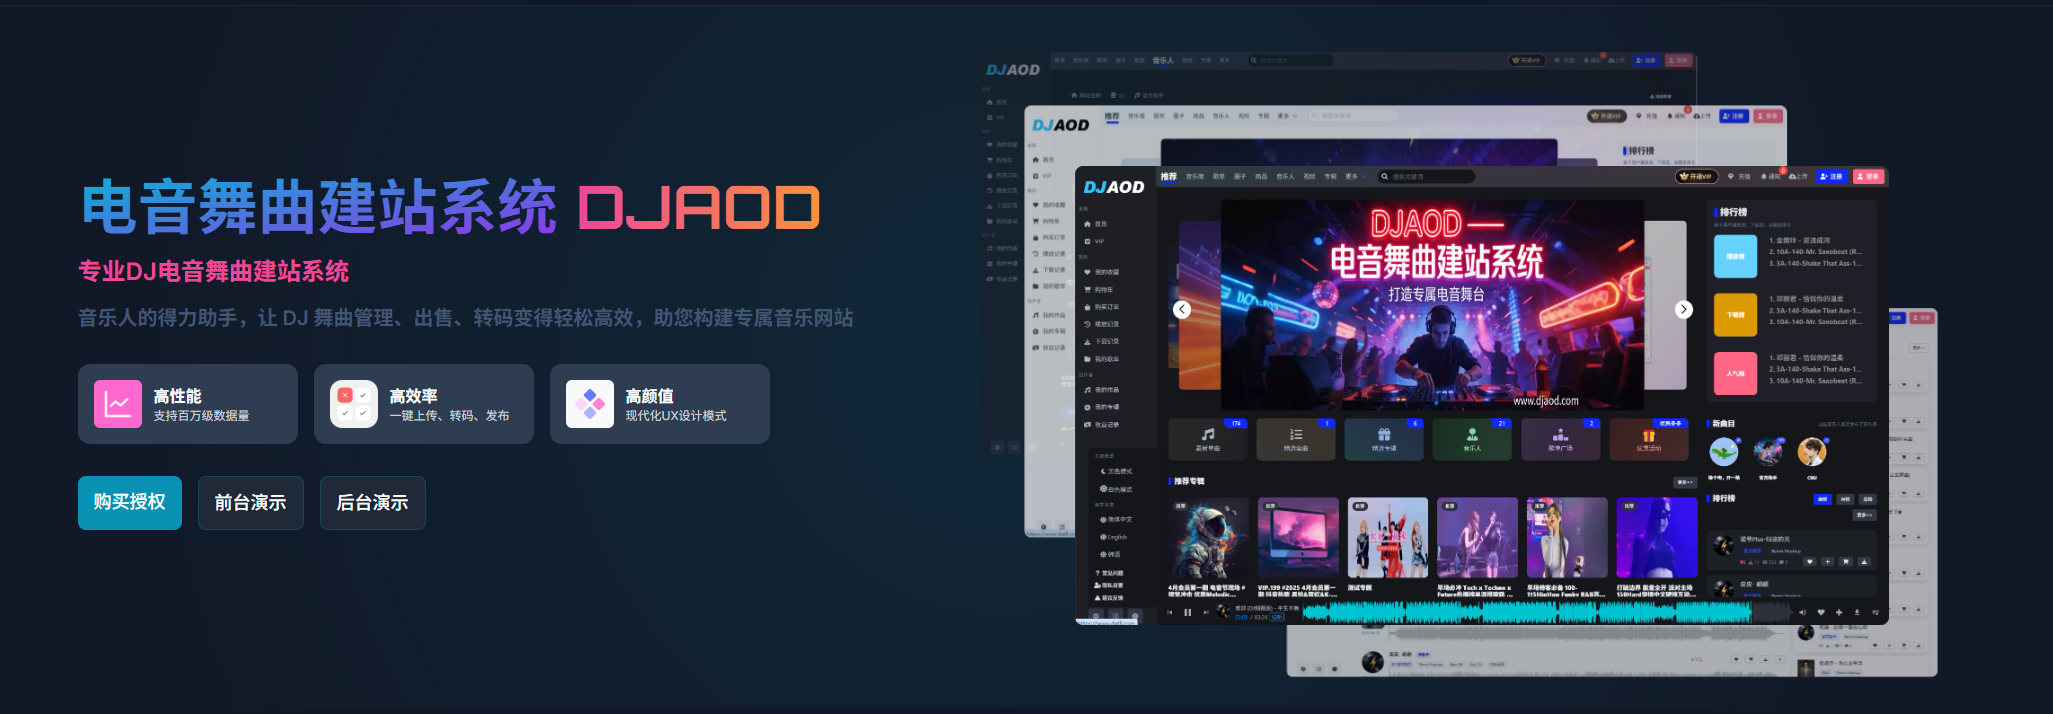Open 下载记录 item in preview sidebar
Viewport: 2053px width, 714px height.
pyautogui.click(x=1103, y=342)
